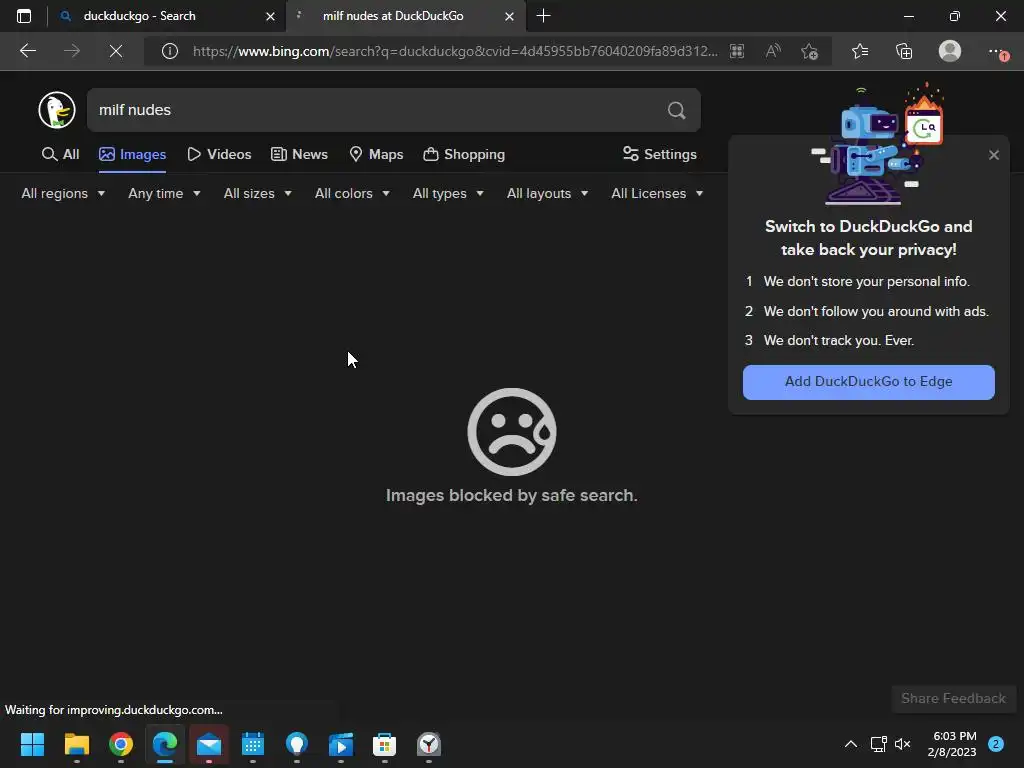Launch Google Chrome from taskbar

pos(121,744)
